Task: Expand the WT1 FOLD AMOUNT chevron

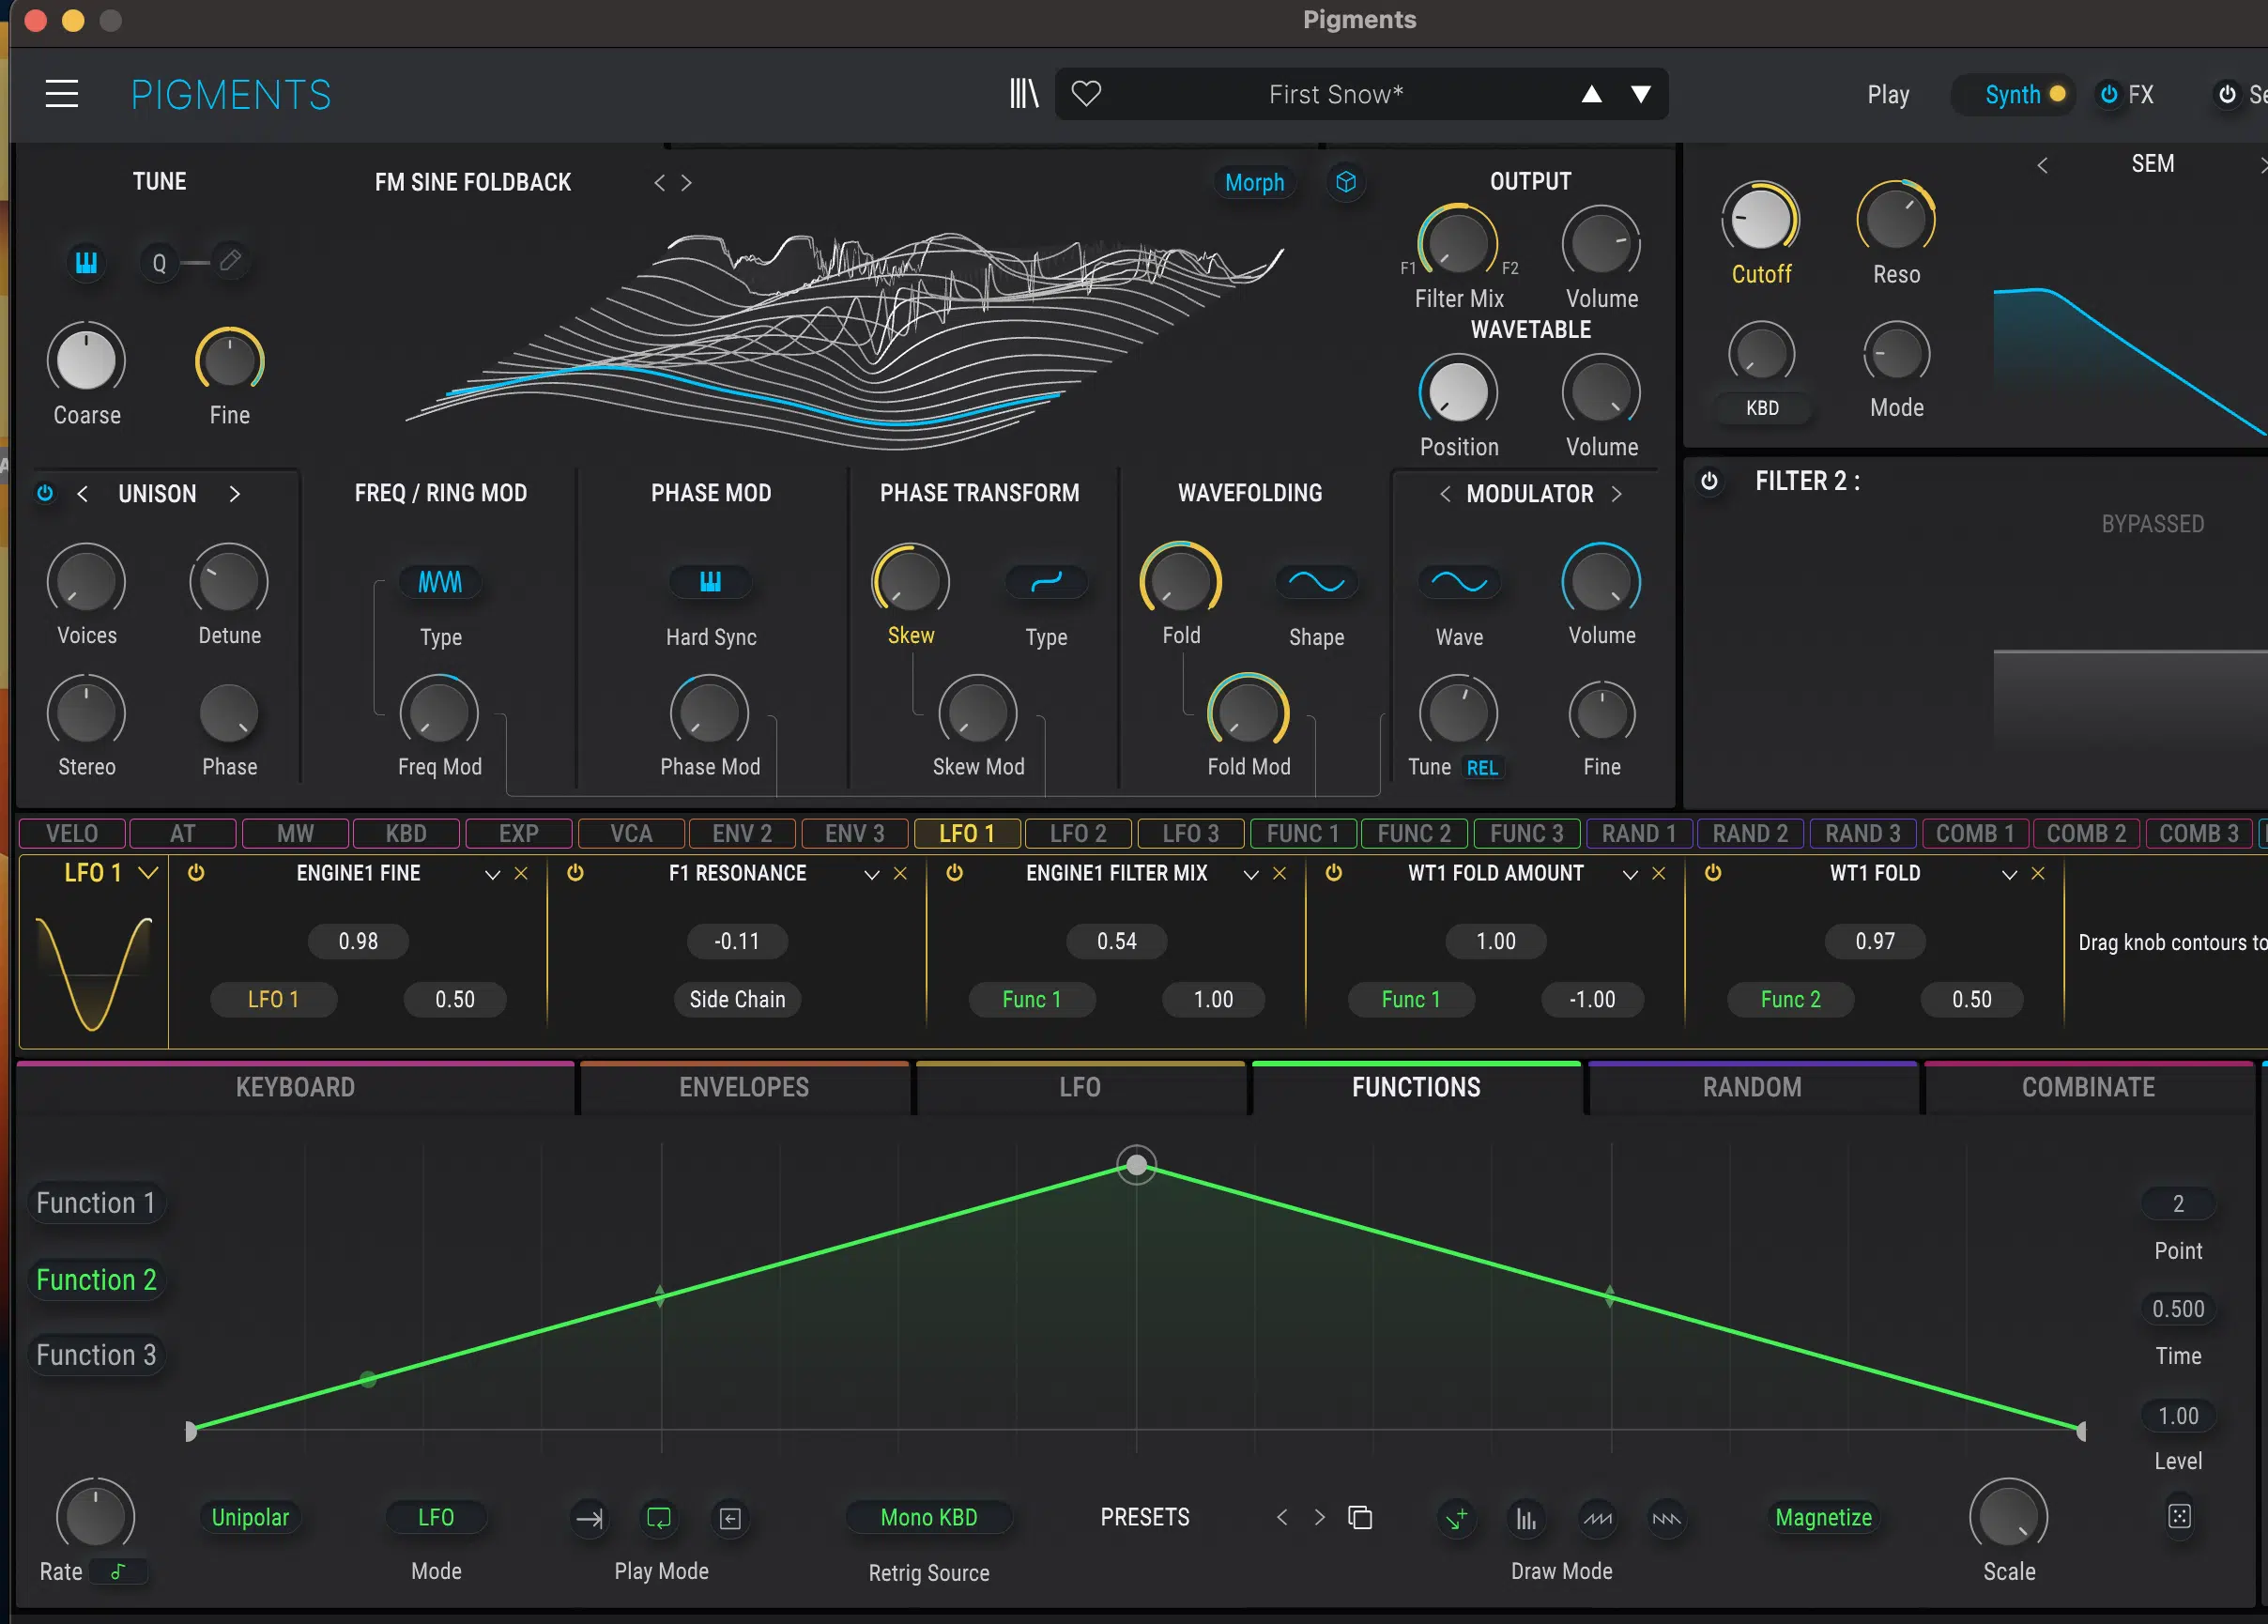Action: (x=1629, y=874)
